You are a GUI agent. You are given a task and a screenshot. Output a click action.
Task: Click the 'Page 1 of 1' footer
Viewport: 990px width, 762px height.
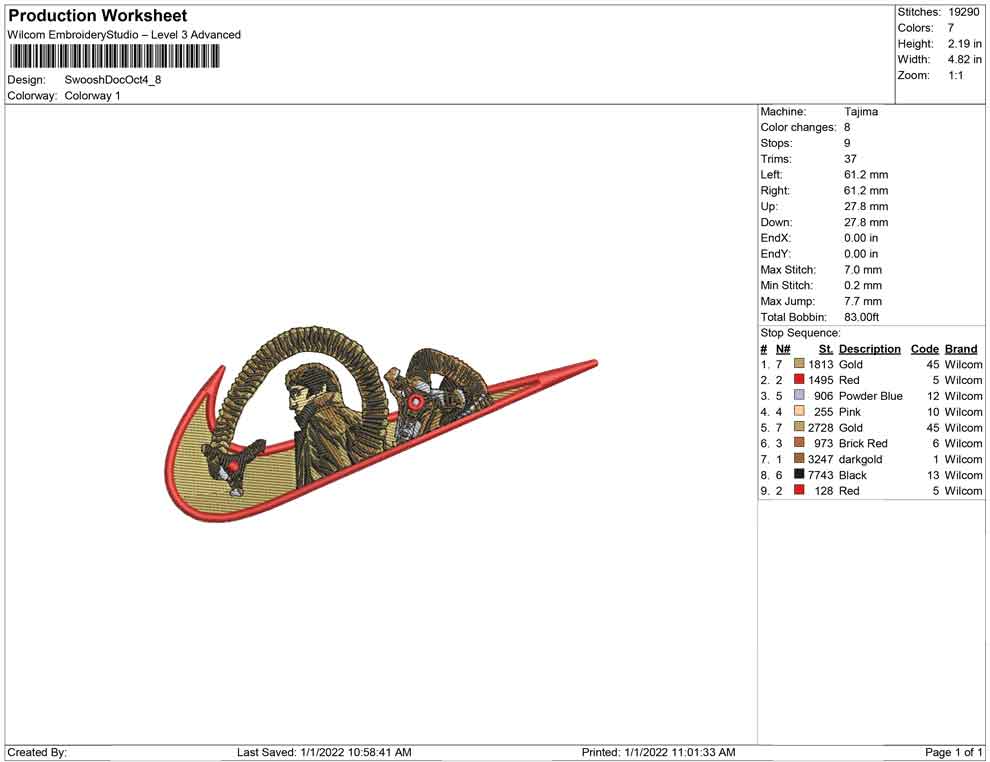[x=953, y=752]
